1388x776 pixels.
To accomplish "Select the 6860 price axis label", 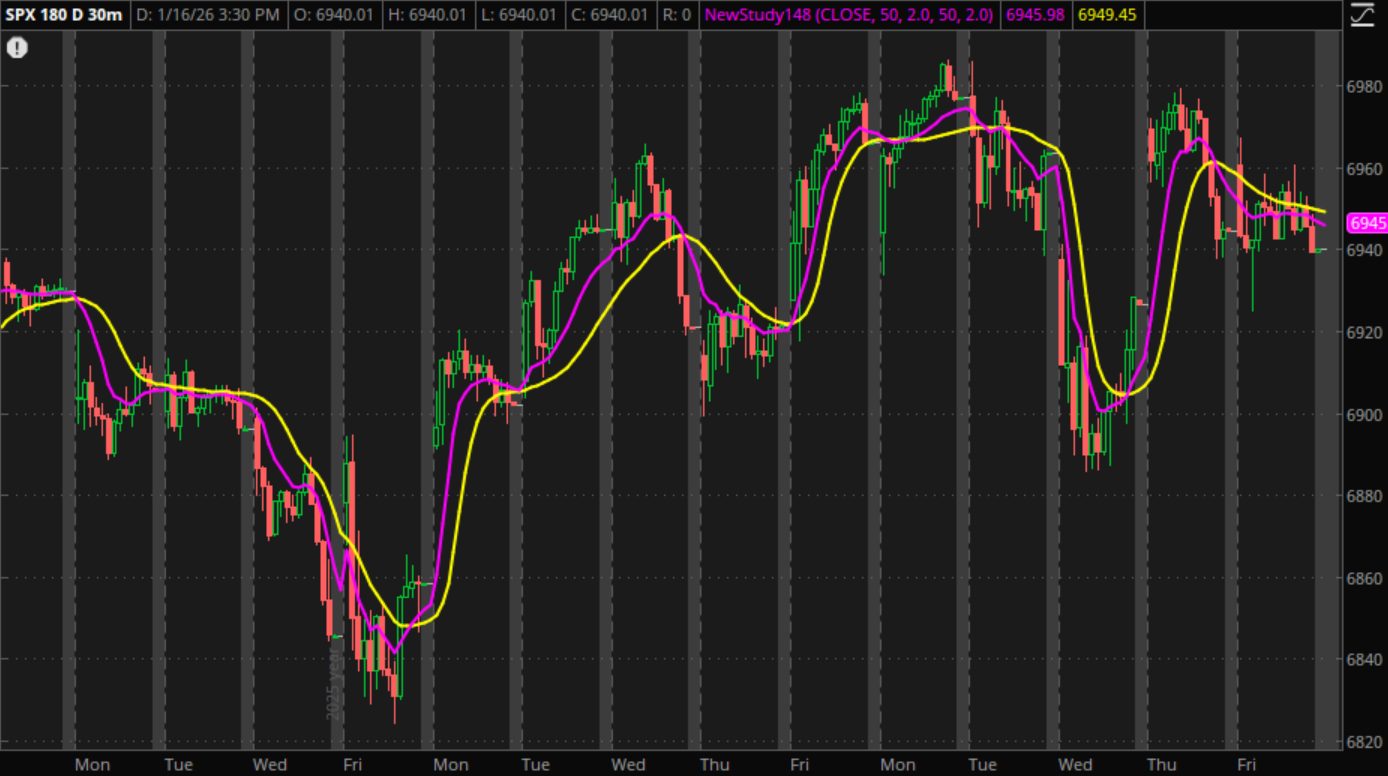I will [1365, 578].
